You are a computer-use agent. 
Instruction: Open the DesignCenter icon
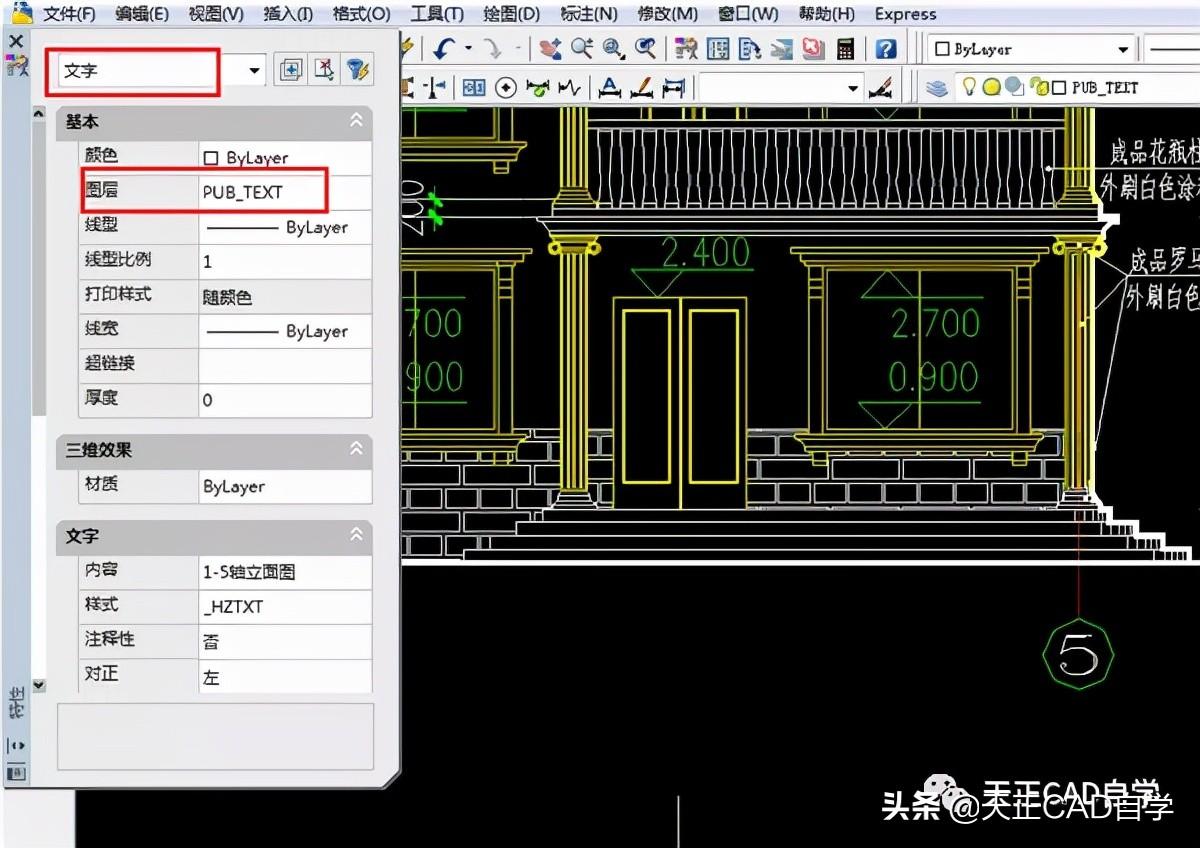coord(718,48)
